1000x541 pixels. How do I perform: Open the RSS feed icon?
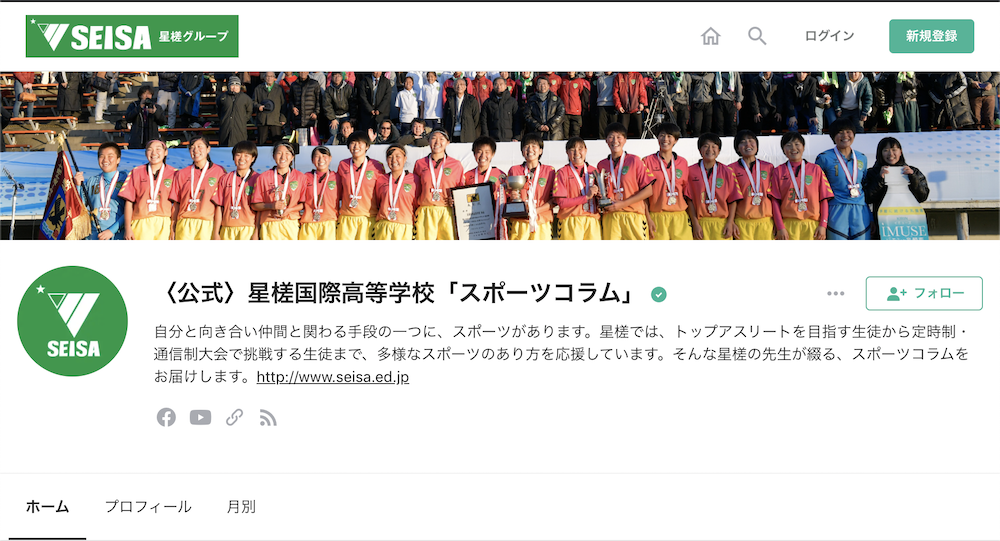[268, 418]
